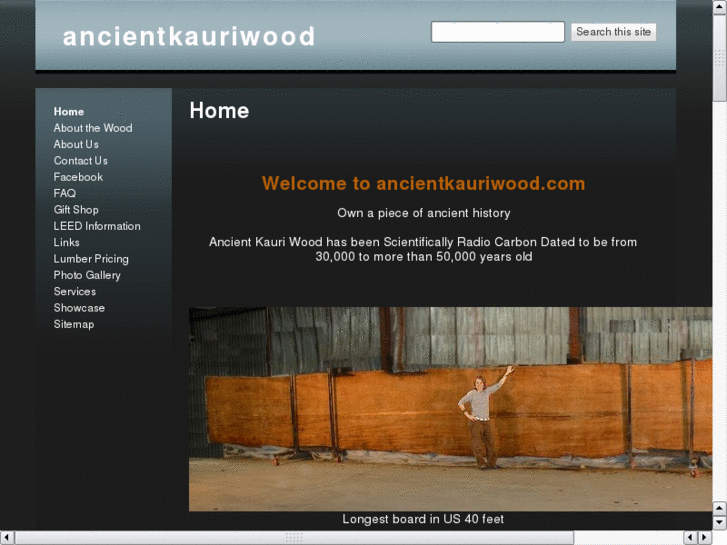This screenshot has width=727, height=545.
Task: Select the Links sidebar entry
Action: pos(66,243)
